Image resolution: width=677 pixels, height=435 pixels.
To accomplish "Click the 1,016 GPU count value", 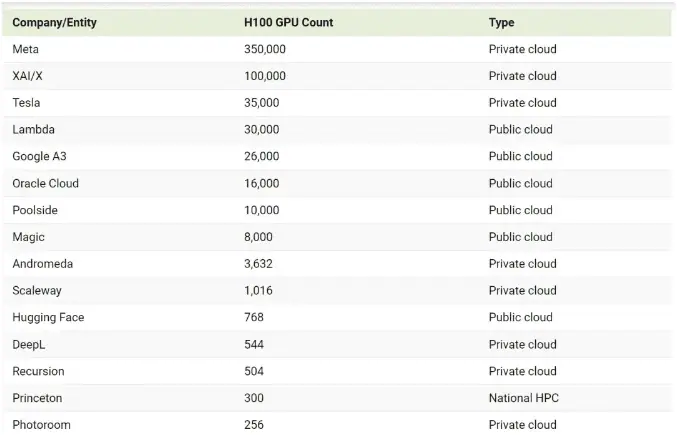I will pos(258,290).
